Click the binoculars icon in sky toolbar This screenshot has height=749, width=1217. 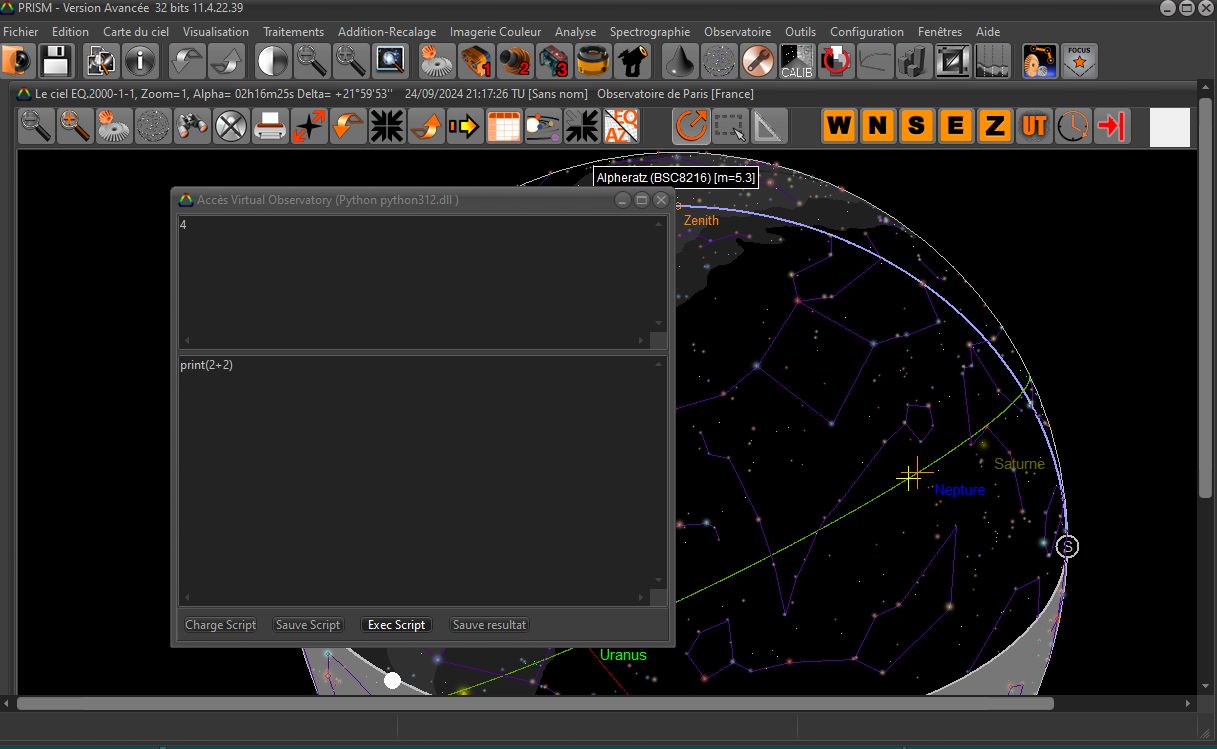(x=193, y=127)
